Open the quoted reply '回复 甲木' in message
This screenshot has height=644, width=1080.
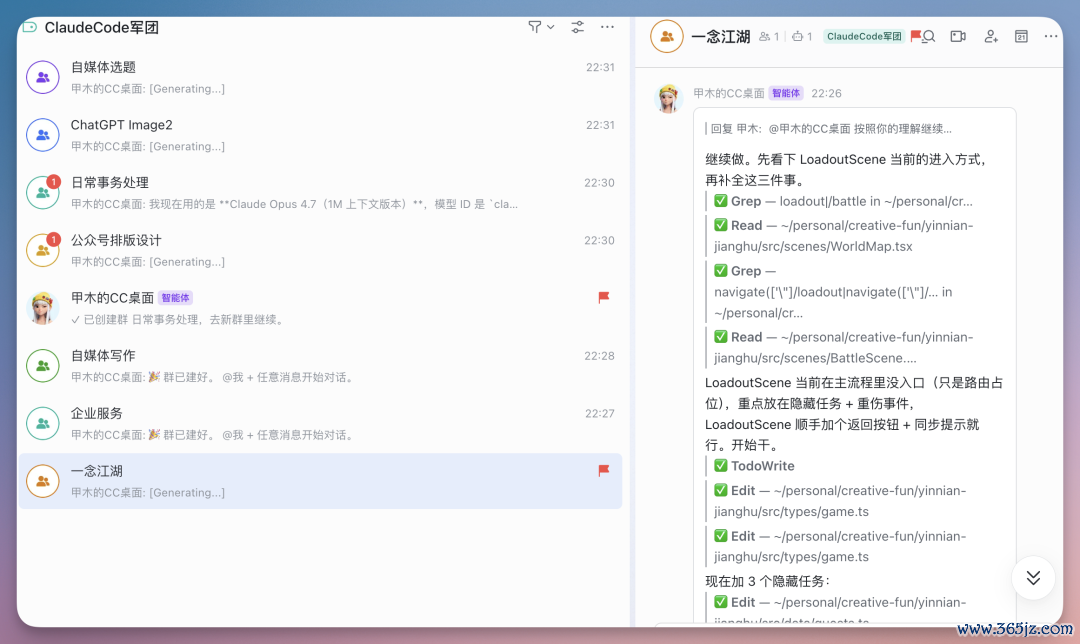[831, 129]
